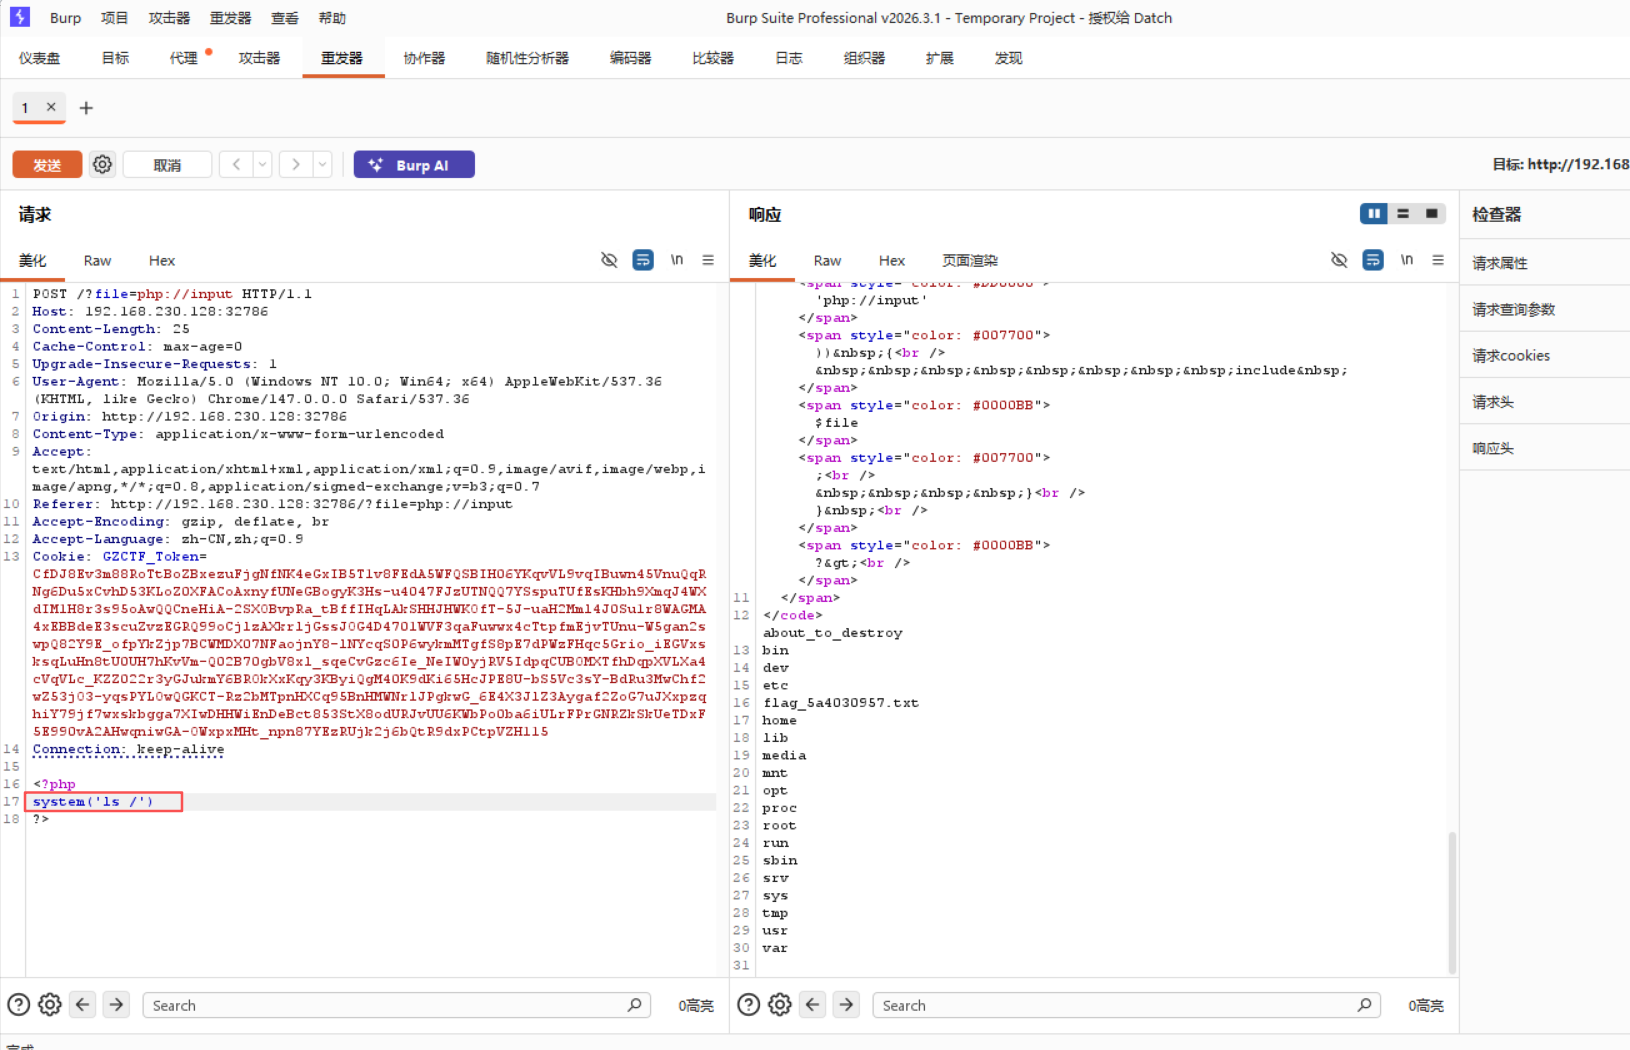Open the back-history dropdown arrow
Viewport: 1630px width, 1050px height.
(x=262, y=164)
